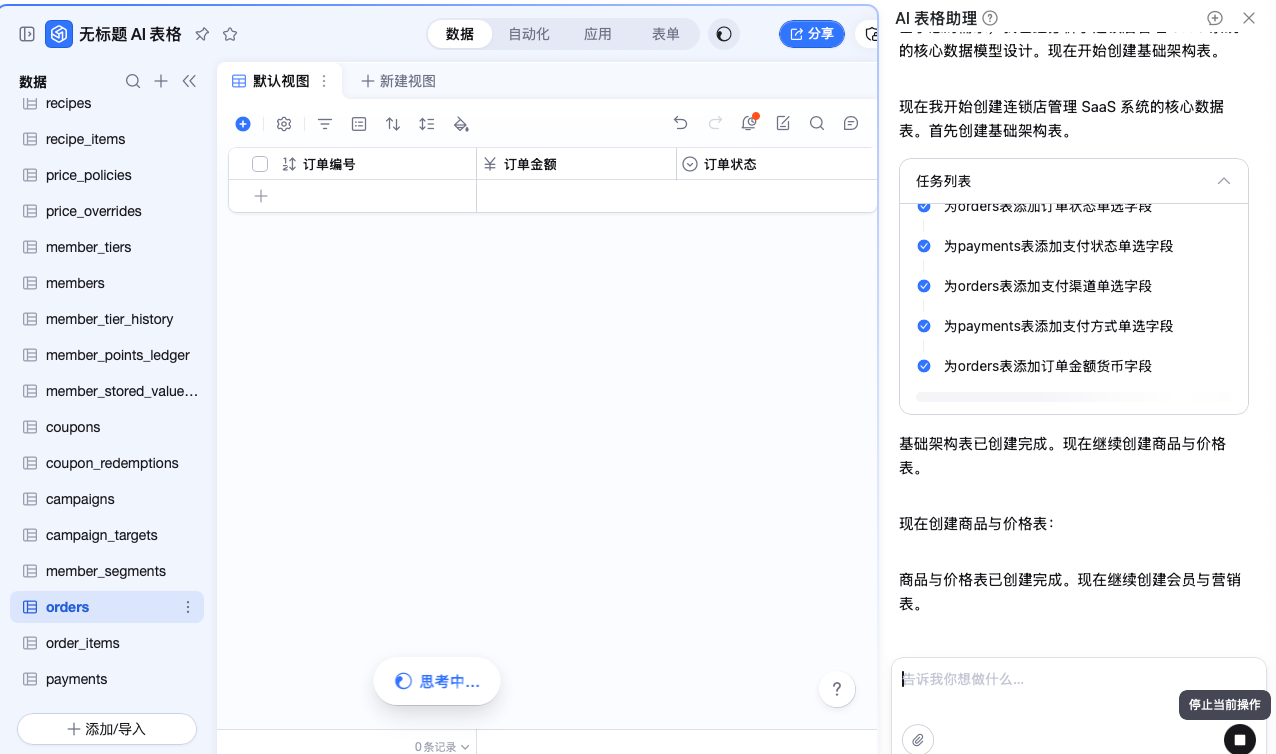Star the untitled AI table as favorite
1276x754 pixels.
[230, 34]
